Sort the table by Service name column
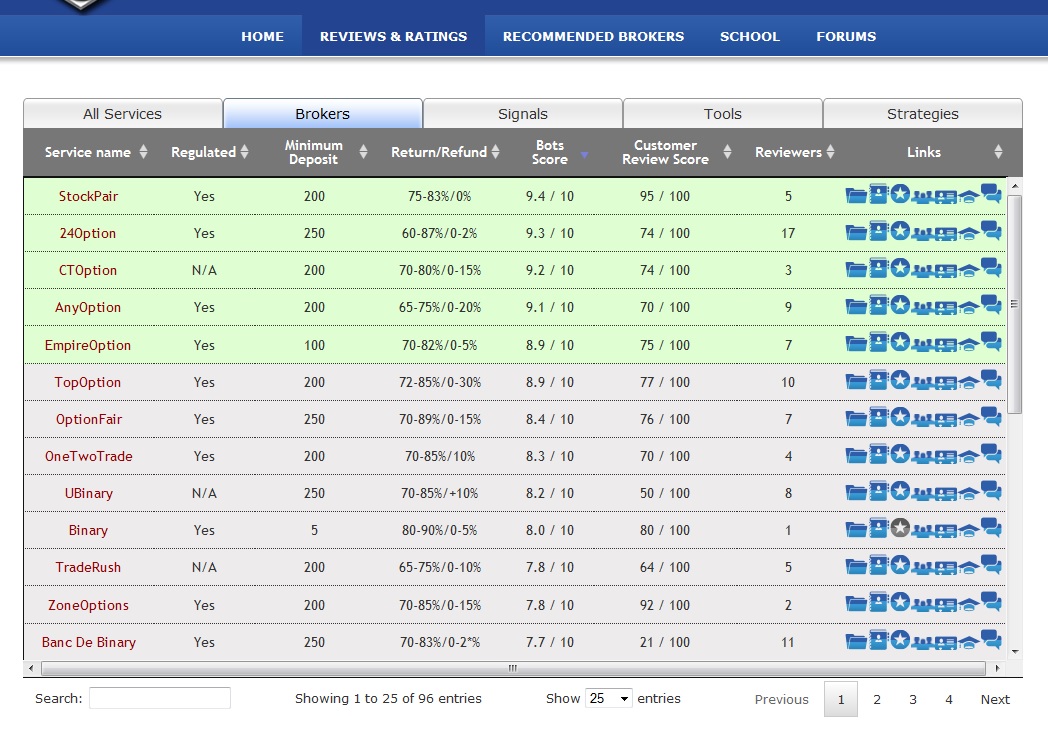1048x729 pixels. click(143, 152)
